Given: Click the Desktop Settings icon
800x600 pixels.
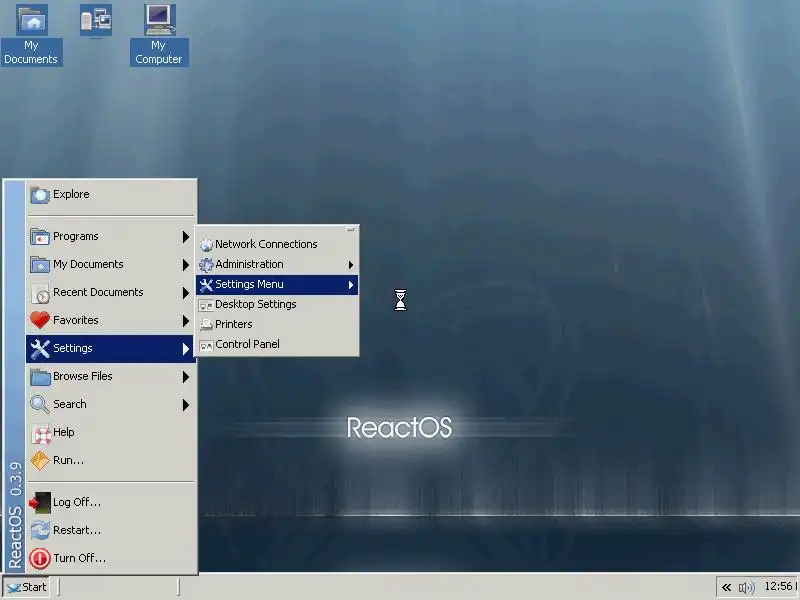Looking at the screenshot, I should point(206,305).
